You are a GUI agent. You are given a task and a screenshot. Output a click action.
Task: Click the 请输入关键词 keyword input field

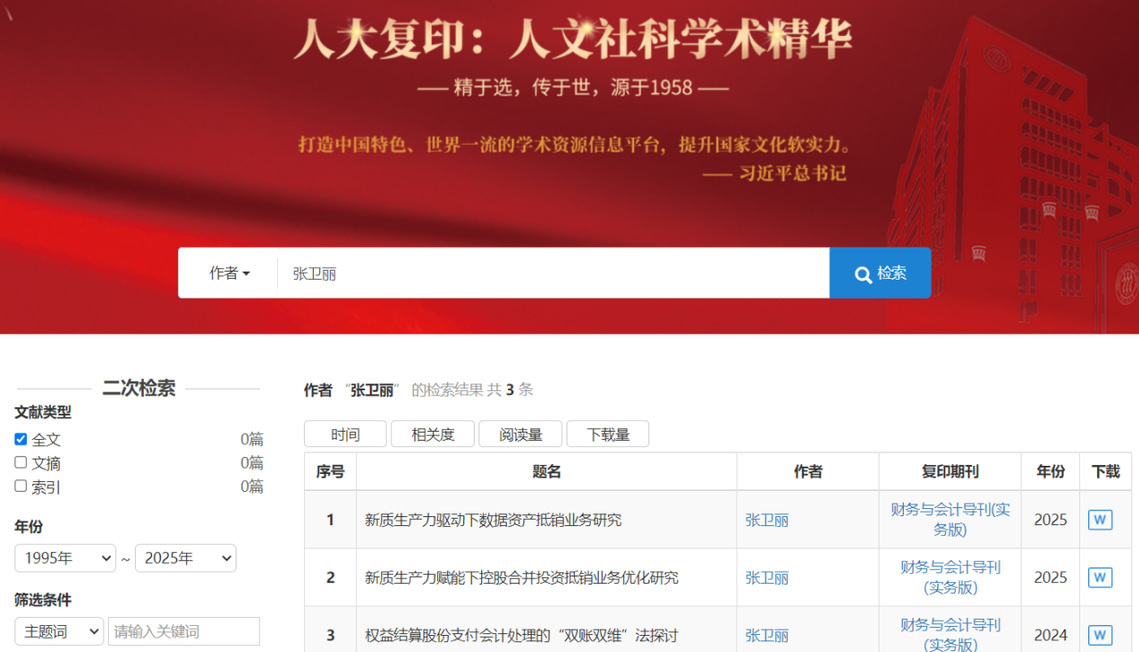[184, 631]
